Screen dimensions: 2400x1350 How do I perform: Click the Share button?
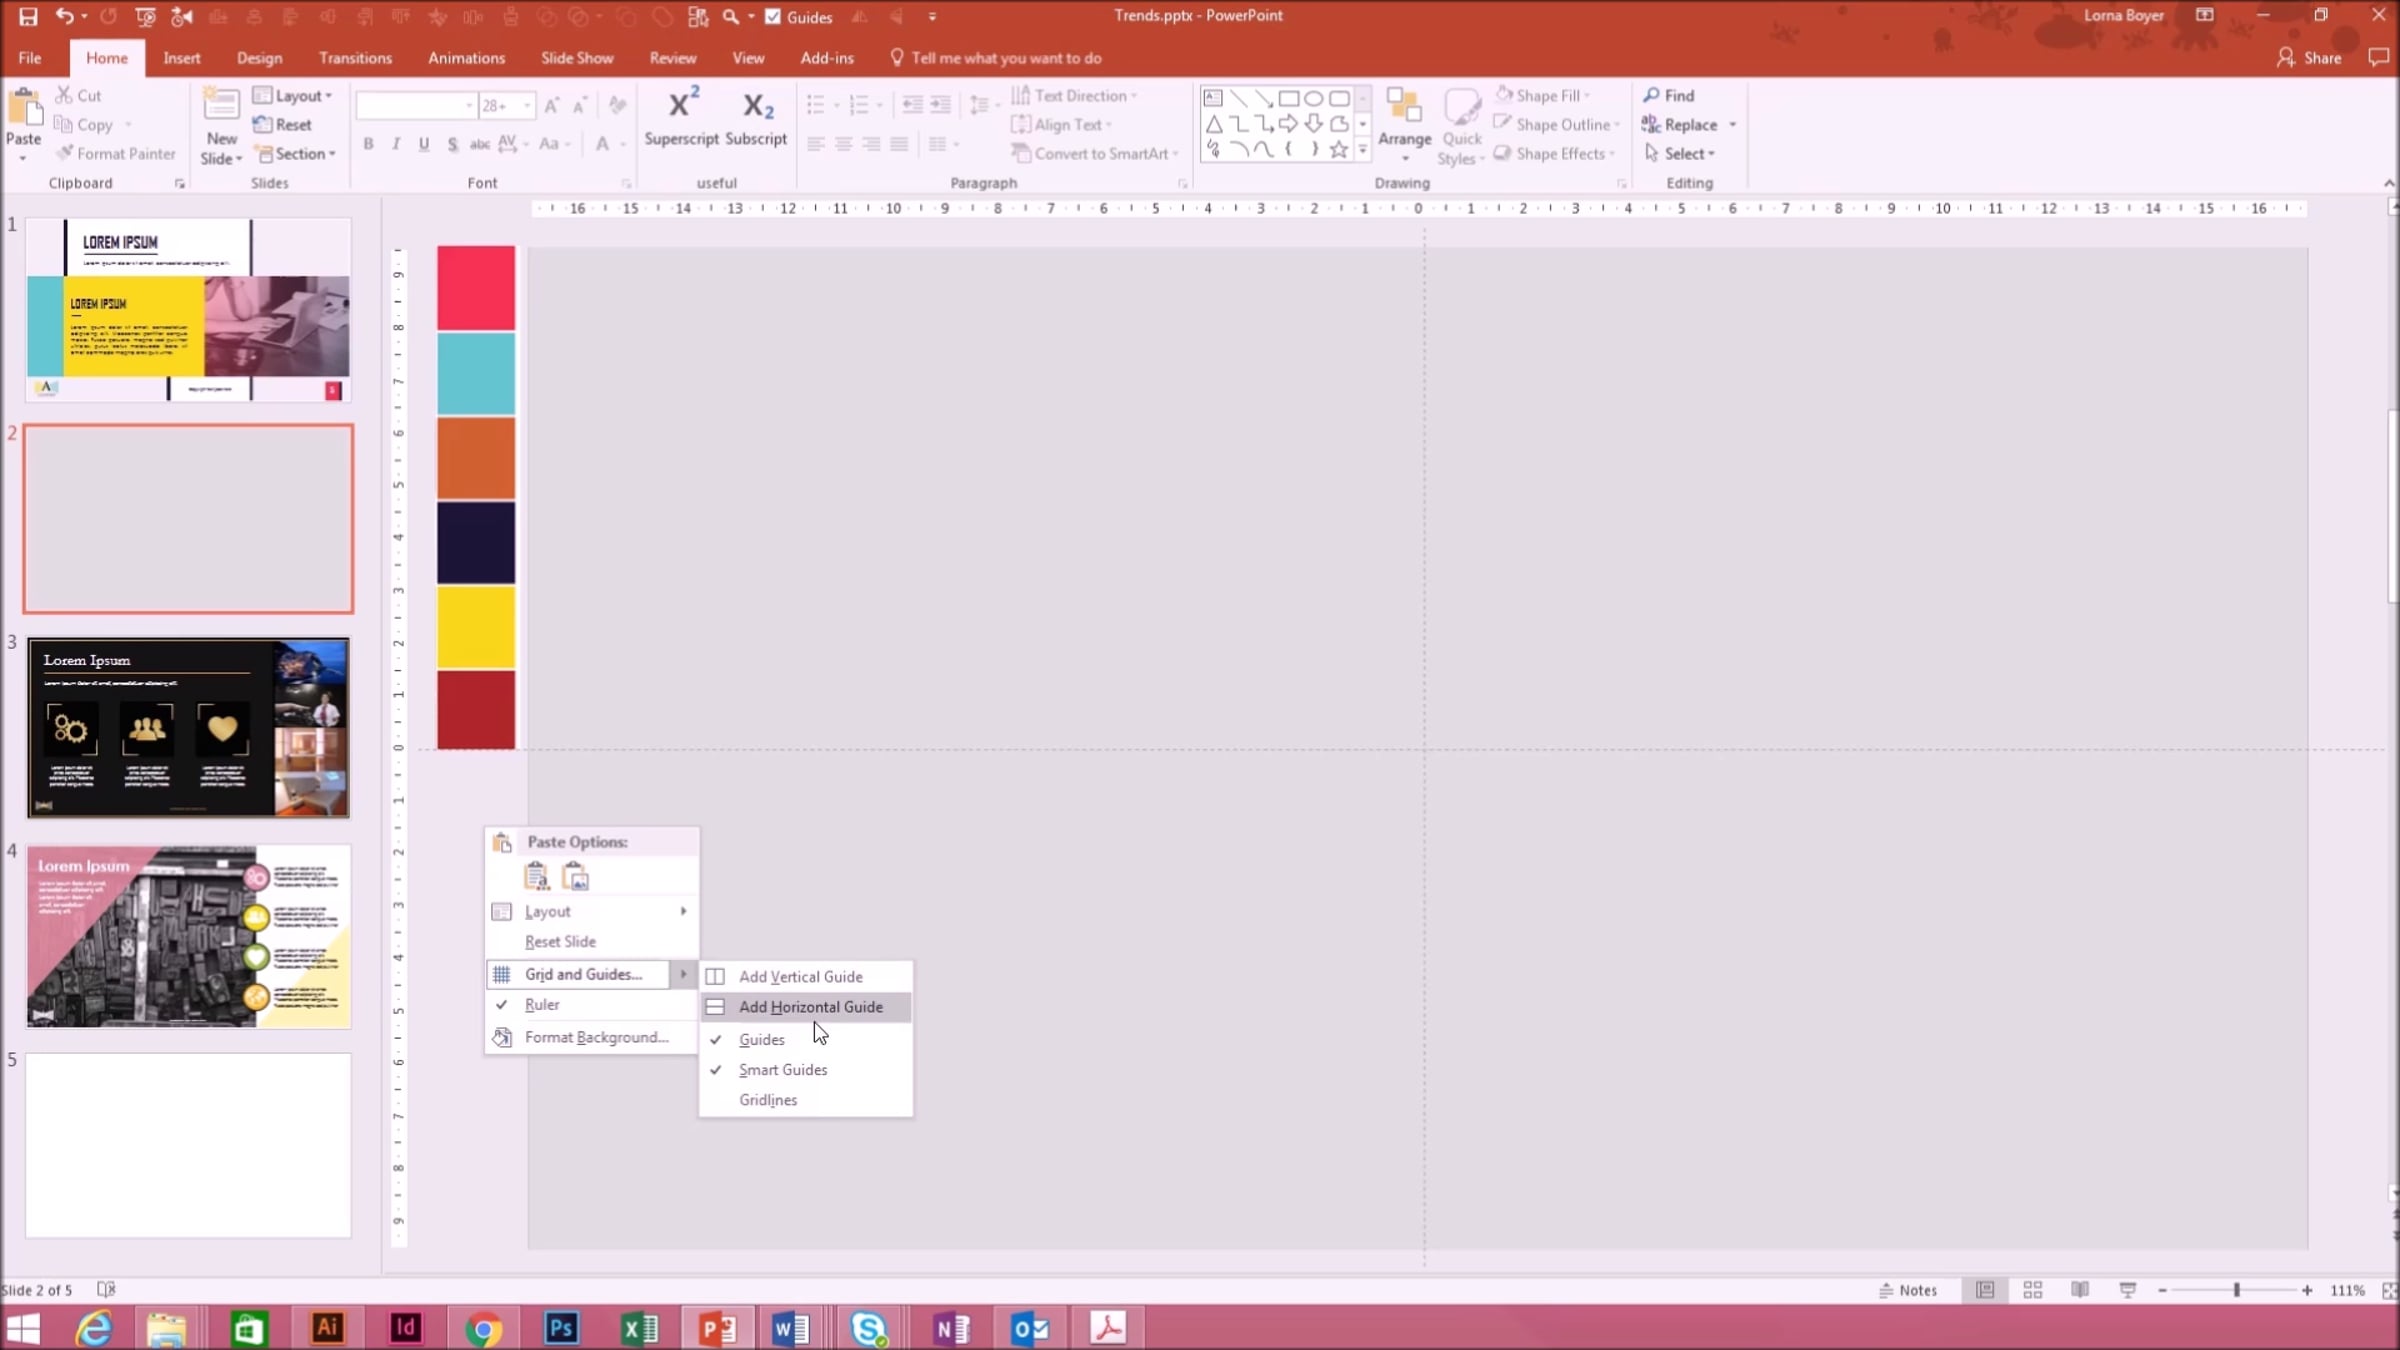pos(2309,58)
